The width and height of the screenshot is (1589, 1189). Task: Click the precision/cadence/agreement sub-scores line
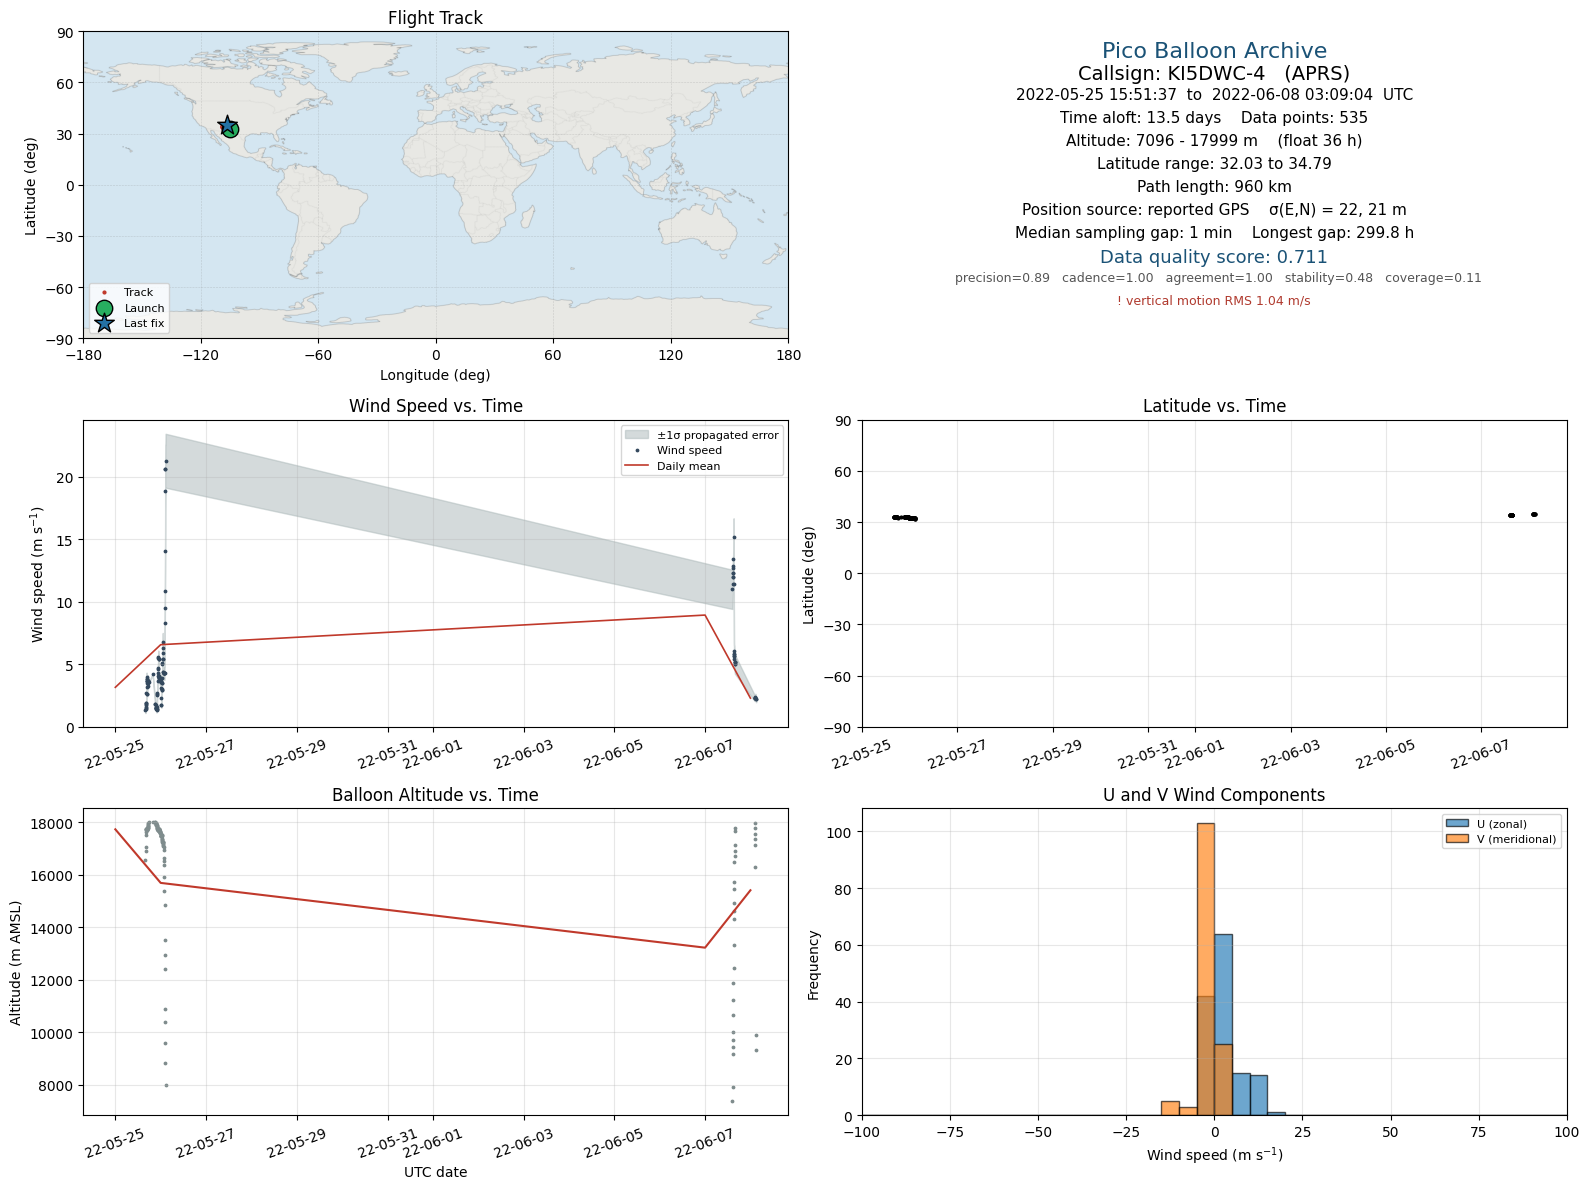click(x=1218, y=278)
